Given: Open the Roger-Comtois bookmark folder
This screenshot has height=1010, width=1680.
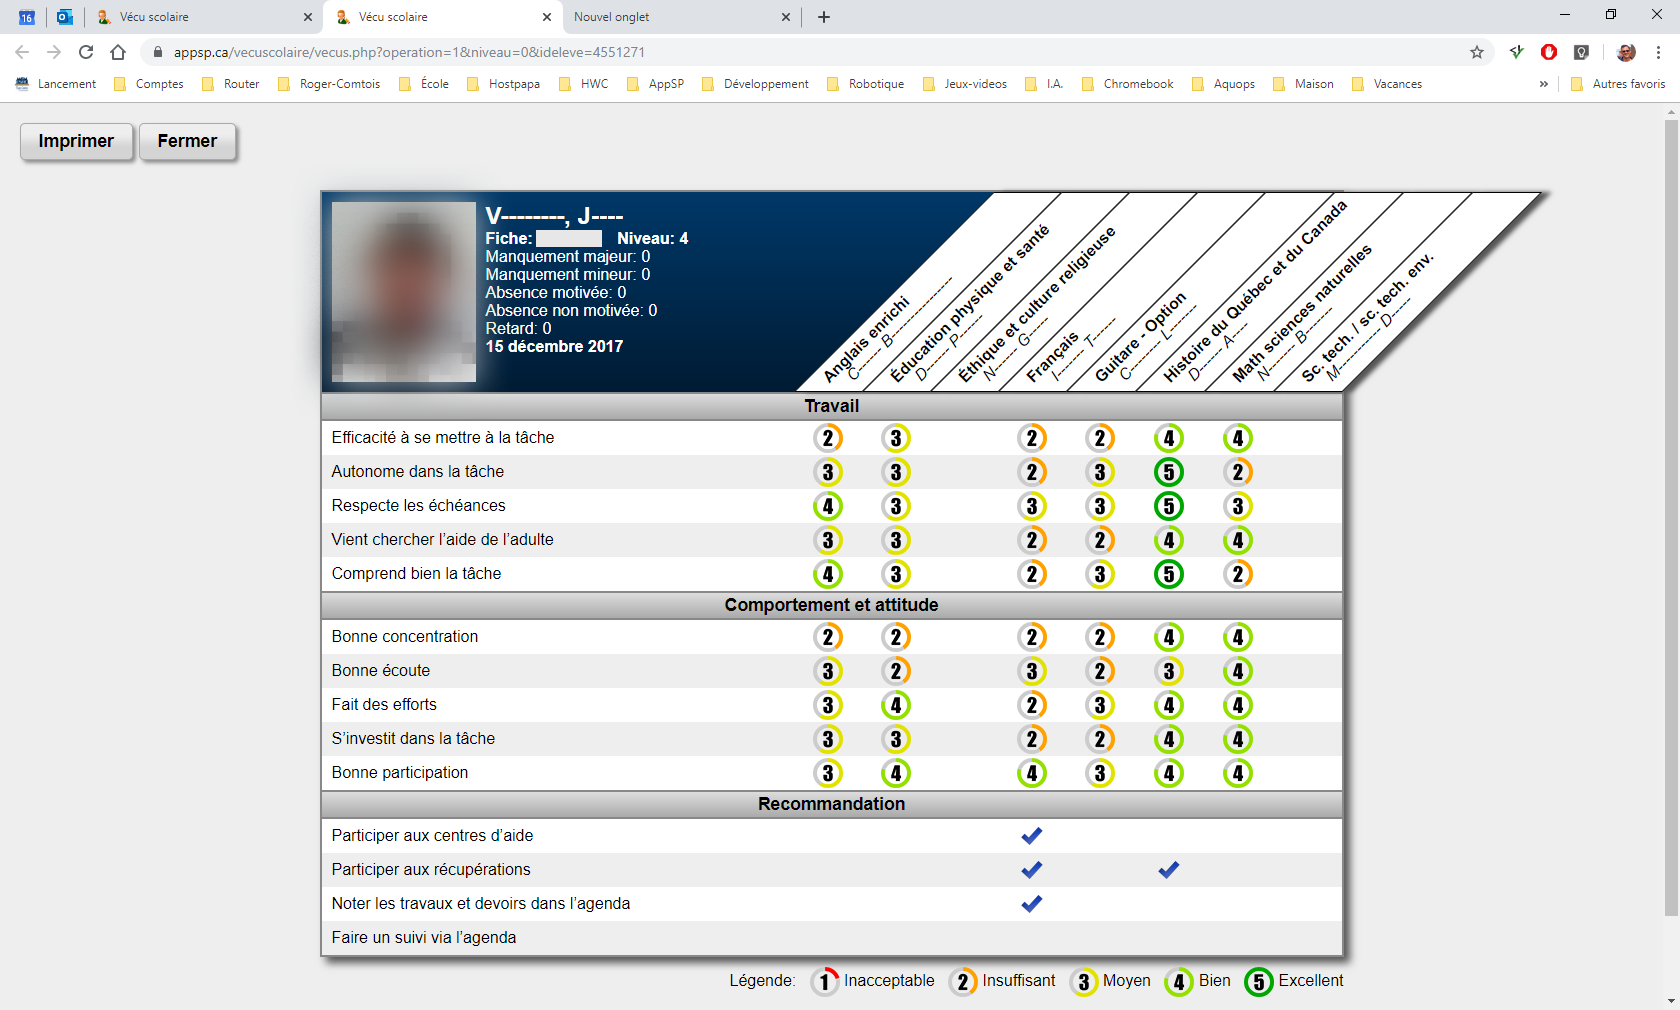Looking at the screenshot, I should point(329,84).
